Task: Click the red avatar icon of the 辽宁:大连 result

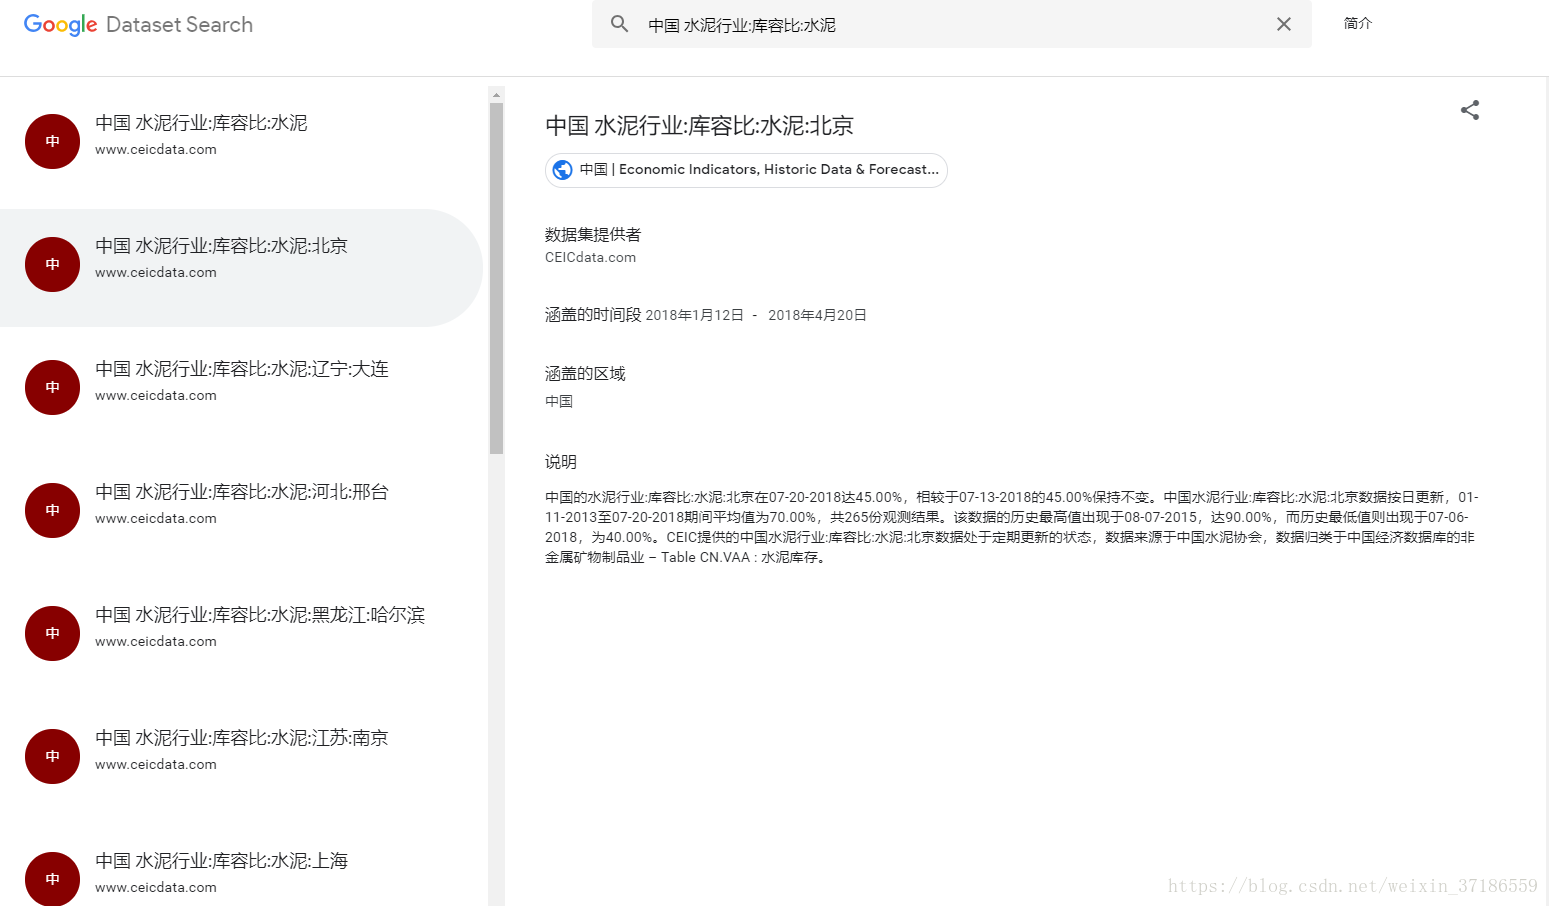Action: [x=52, y=387]
